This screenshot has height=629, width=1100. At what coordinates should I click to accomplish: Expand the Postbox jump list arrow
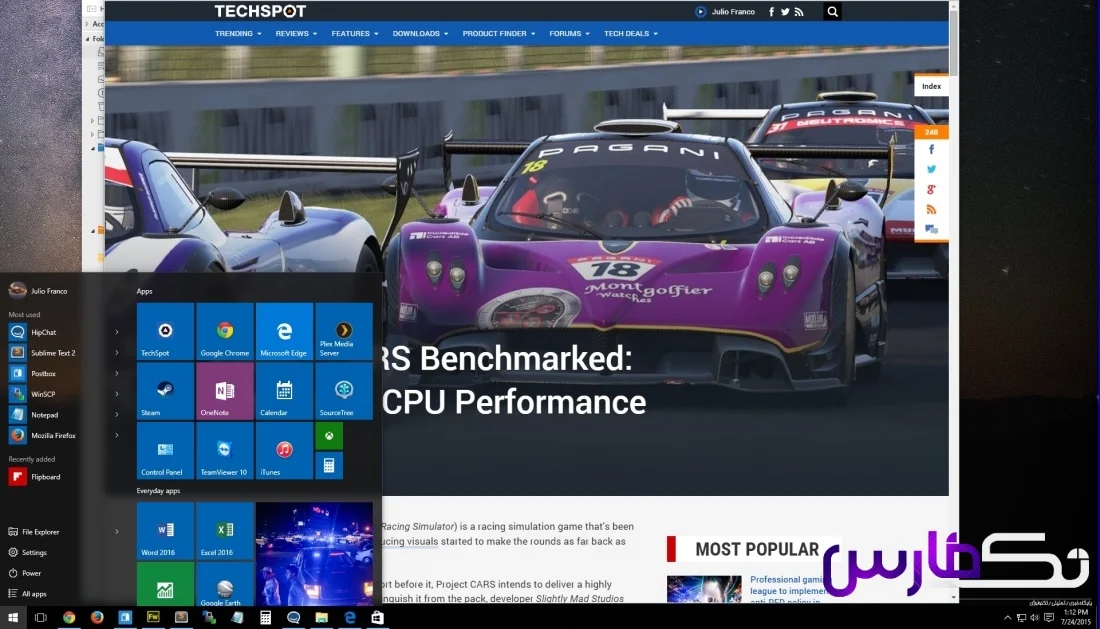tap(116, 374)
